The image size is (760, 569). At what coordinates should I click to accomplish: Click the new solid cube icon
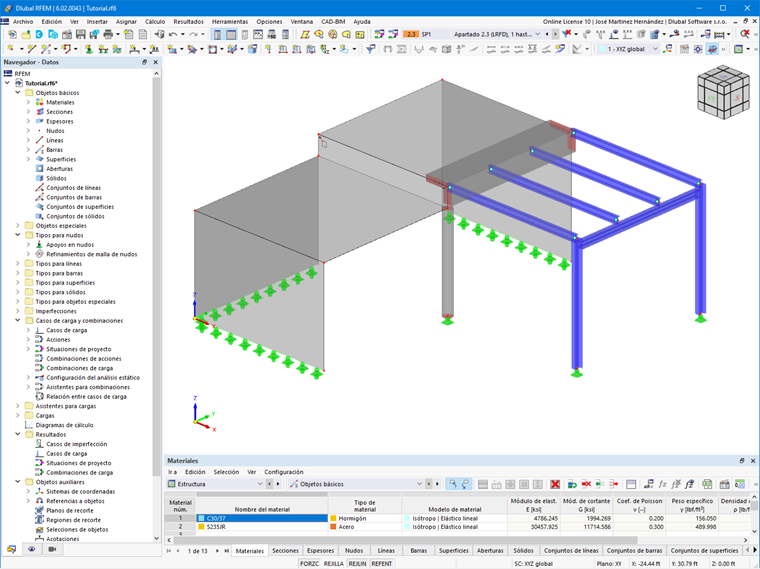252,49
